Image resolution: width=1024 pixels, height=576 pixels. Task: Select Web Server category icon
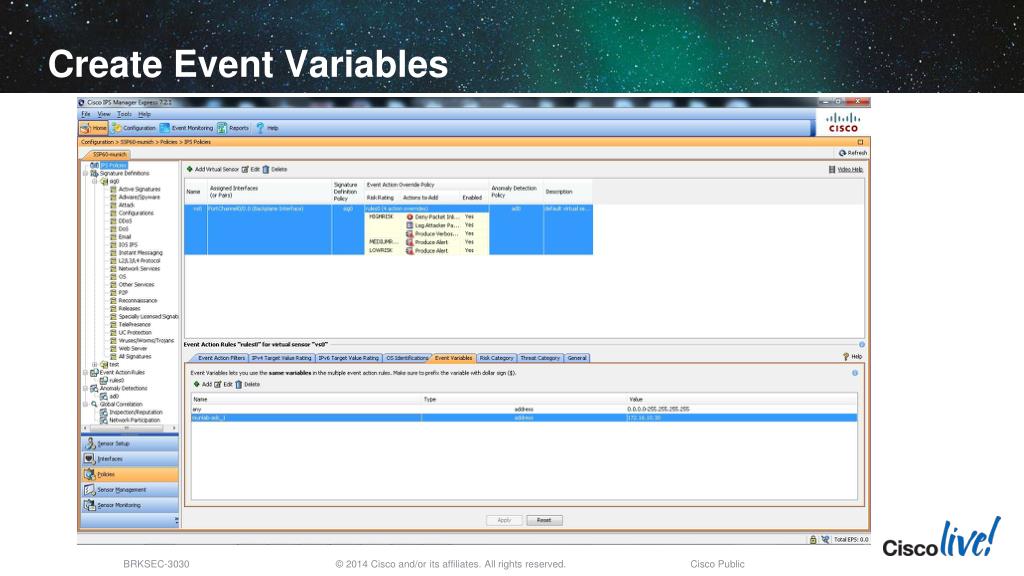114,349
